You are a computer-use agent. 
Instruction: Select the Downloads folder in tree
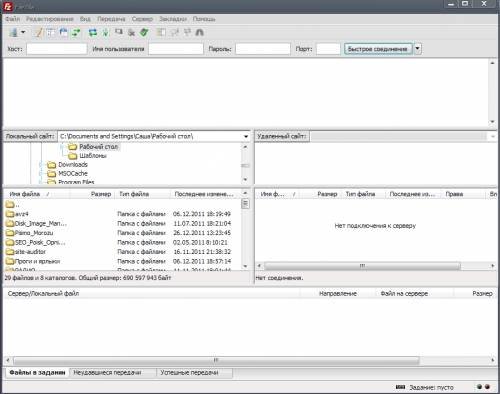(73, 165)
